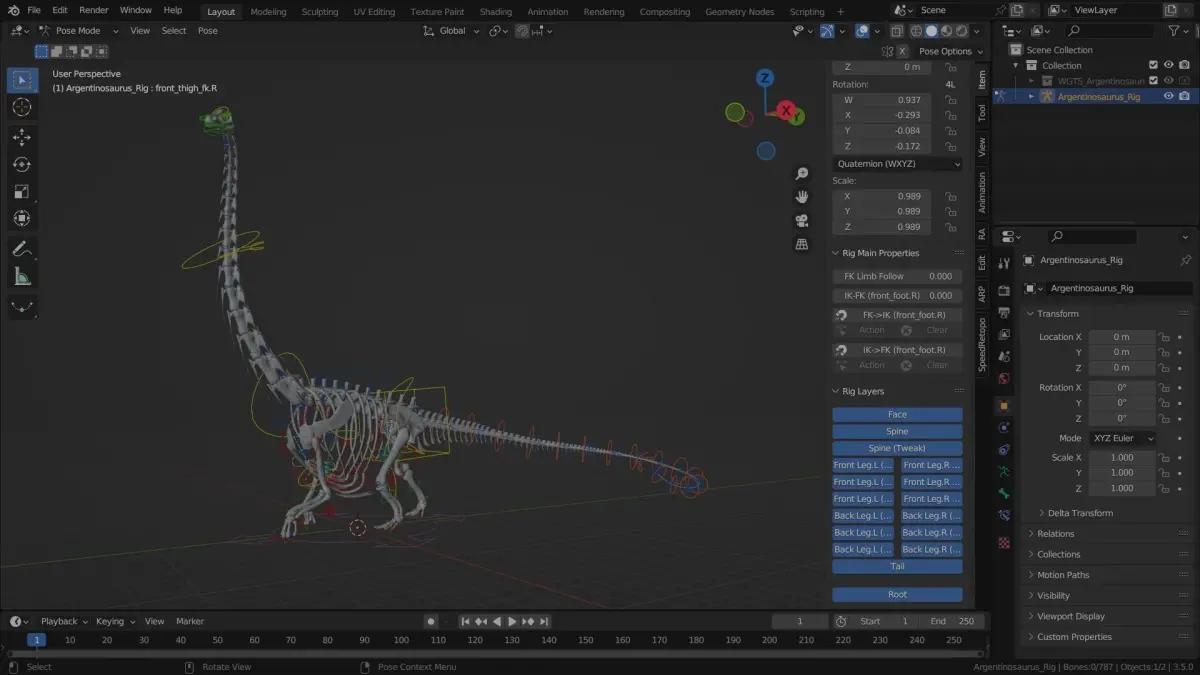This screenshot has width=1200, height=675.
Task: Adjust the IK-FK (front_foot.R) slider
Action: [897, 296]
